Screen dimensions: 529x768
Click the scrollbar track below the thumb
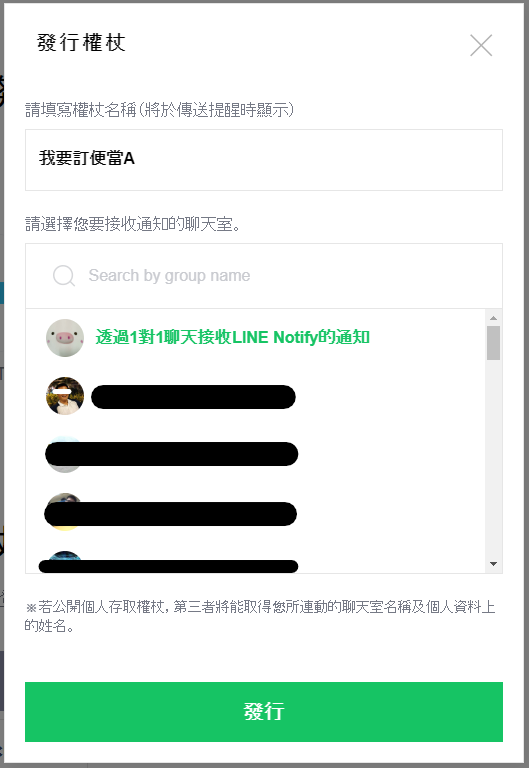pyautogui.click(x=493, y=458)
